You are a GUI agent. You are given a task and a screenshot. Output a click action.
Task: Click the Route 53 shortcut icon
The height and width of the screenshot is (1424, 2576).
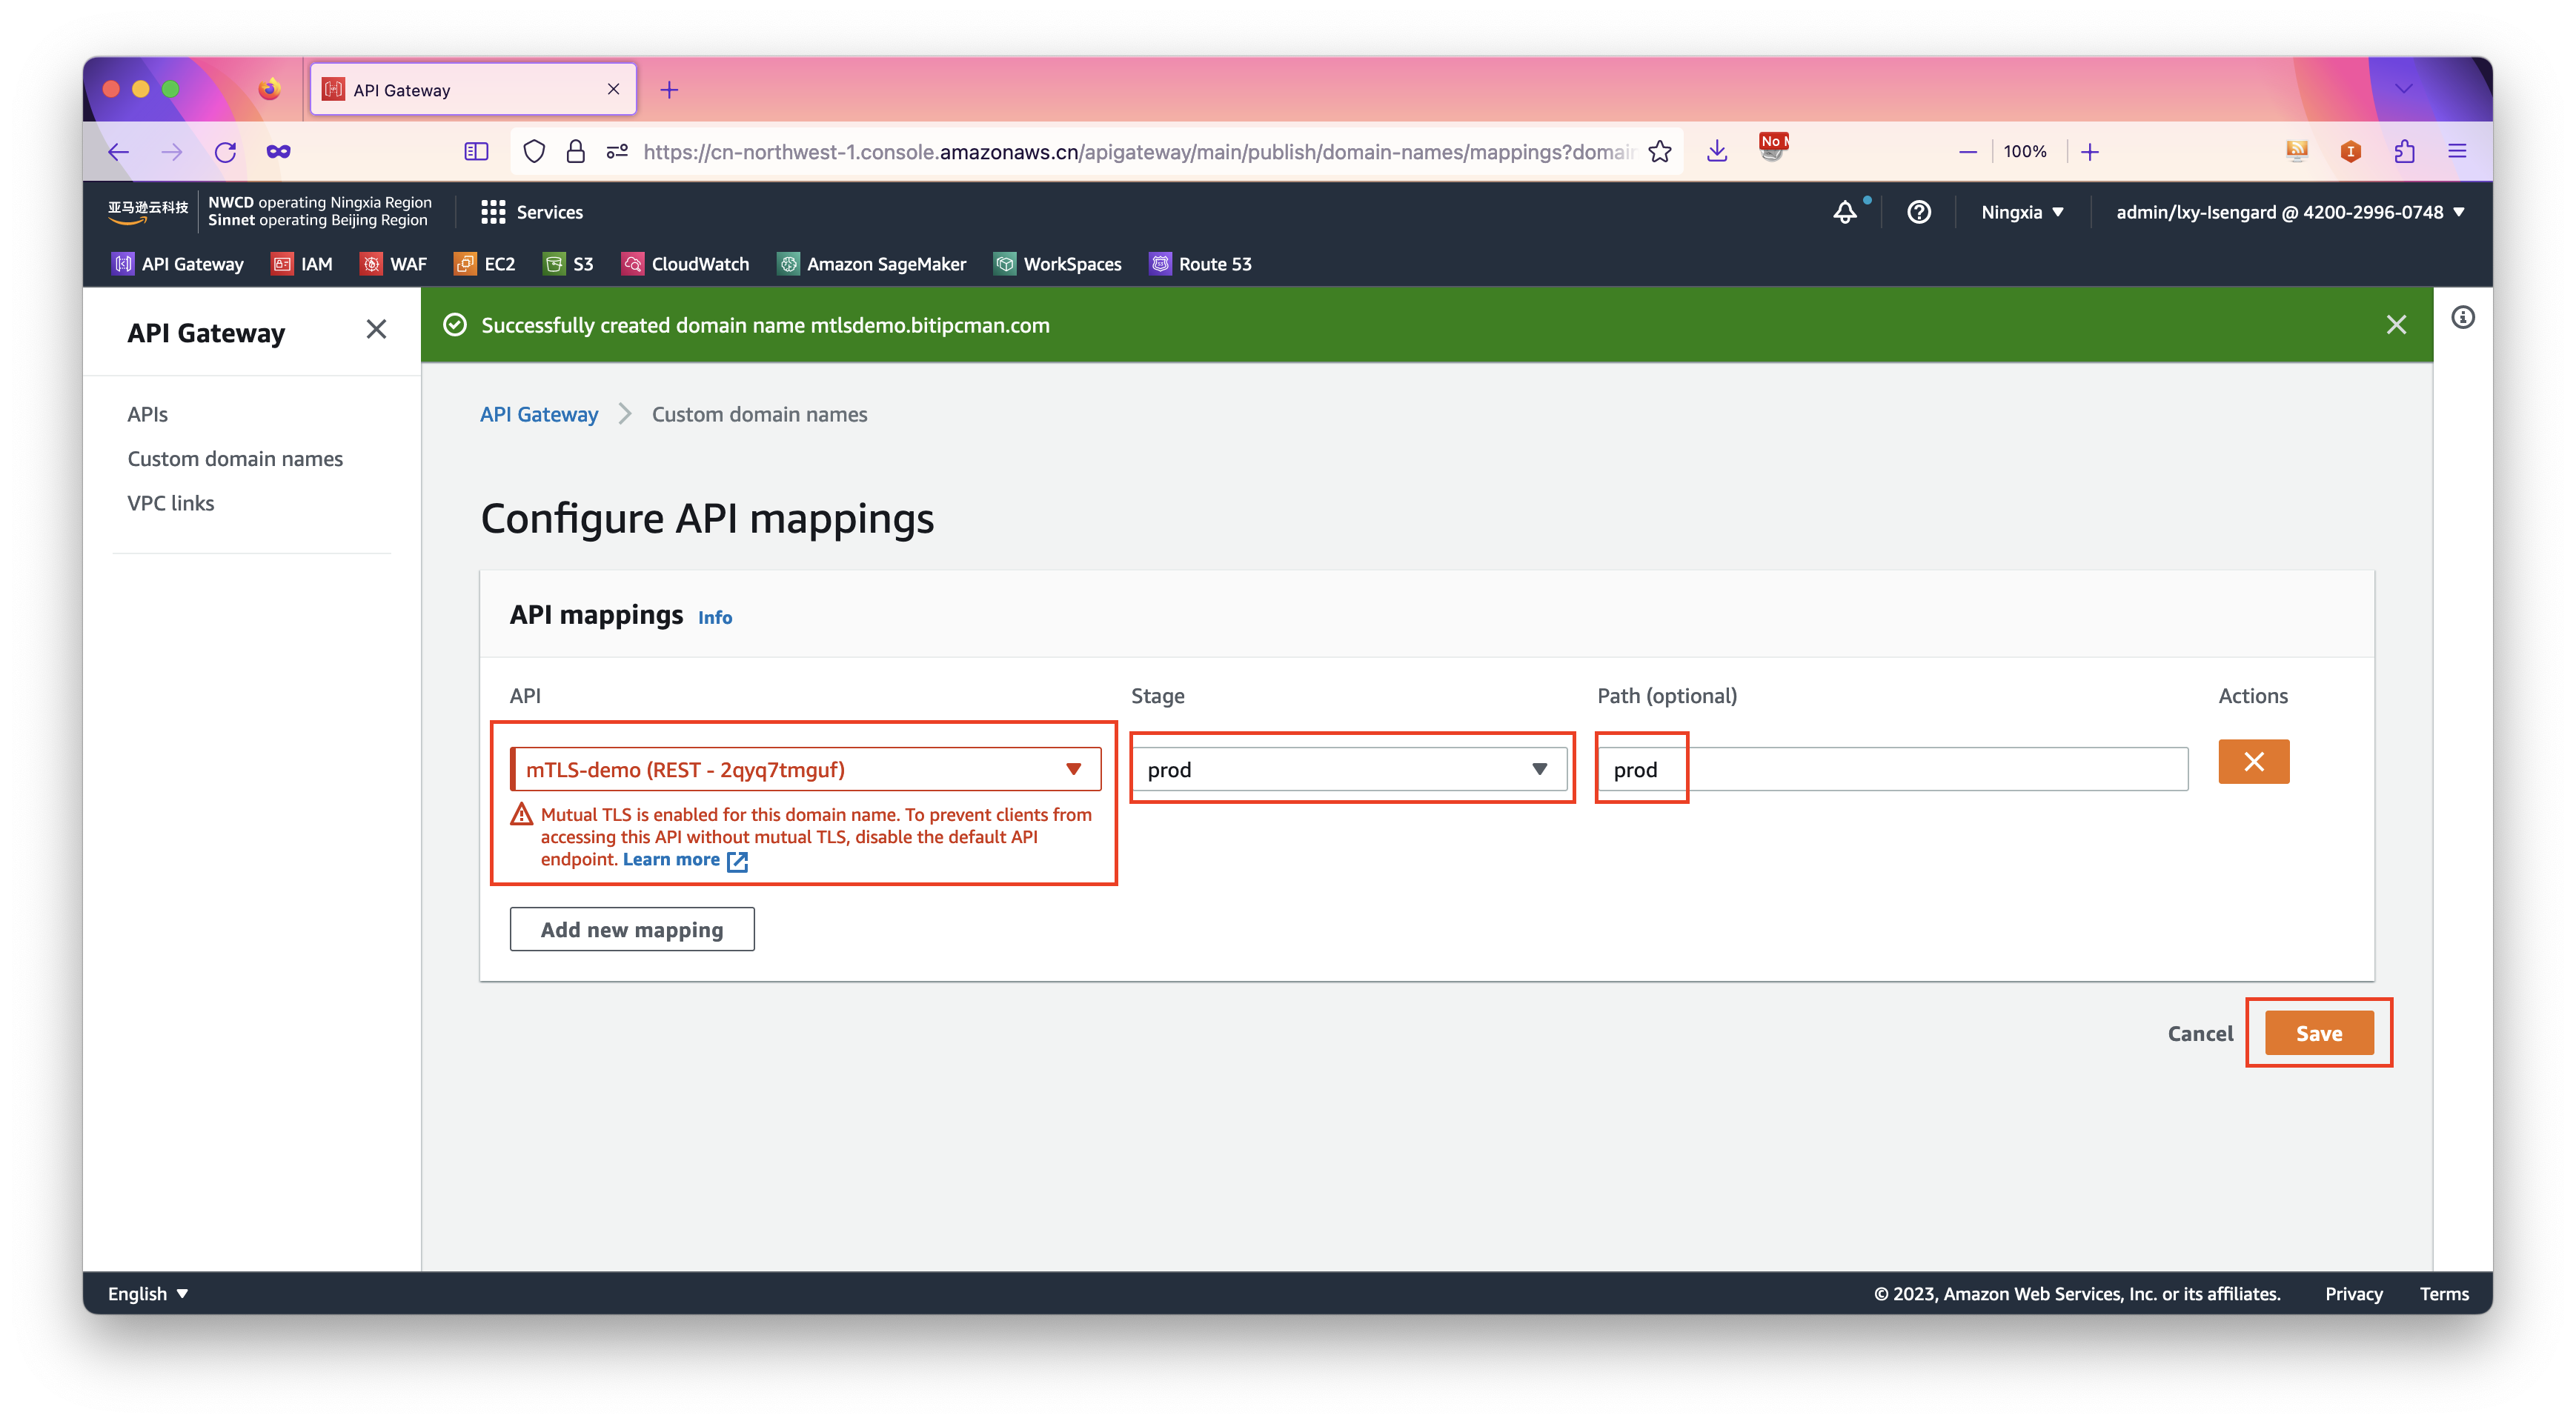(1160, 264)
